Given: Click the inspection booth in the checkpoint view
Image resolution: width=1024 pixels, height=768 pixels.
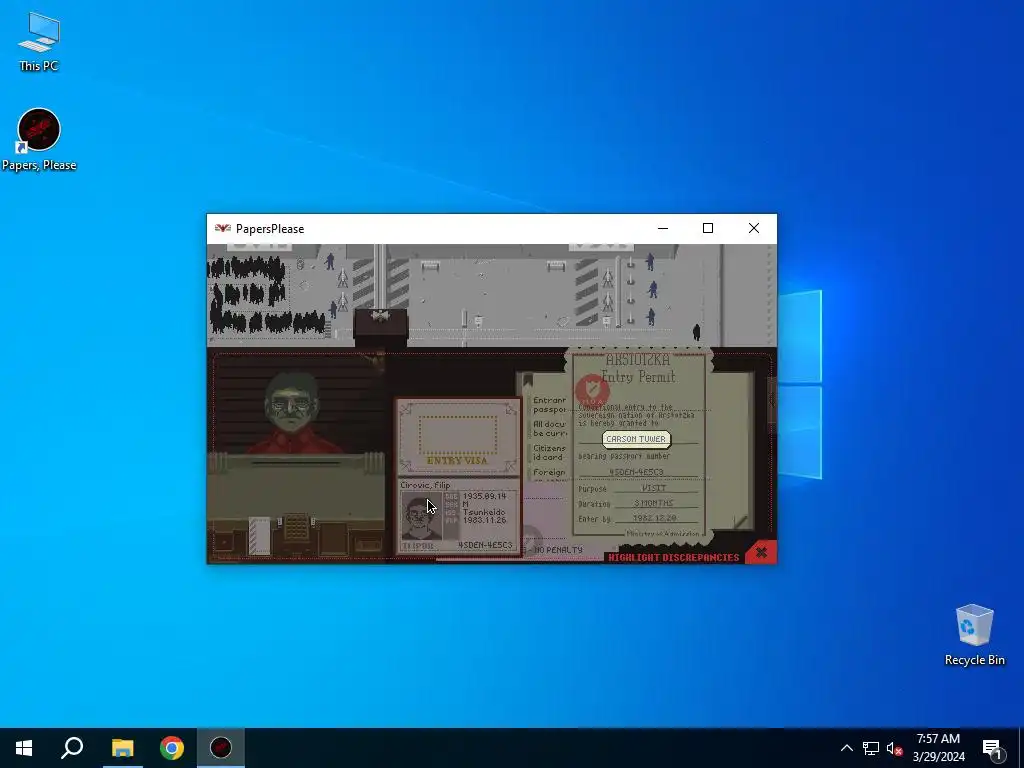Looking at the screenshot, I should coord(381,327).
